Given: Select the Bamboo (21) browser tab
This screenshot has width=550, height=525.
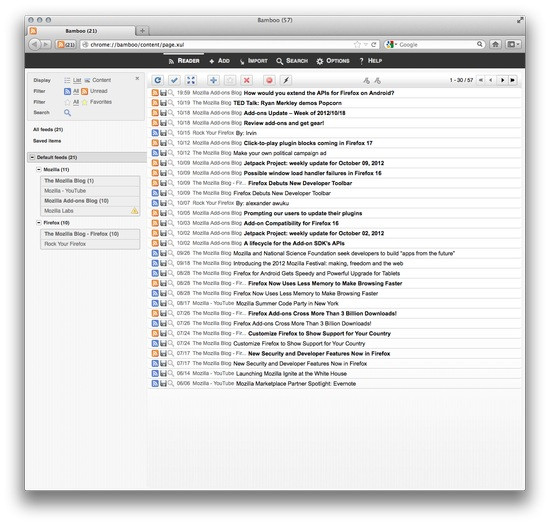Looking at the screenshot, I should tap(81, 31).
